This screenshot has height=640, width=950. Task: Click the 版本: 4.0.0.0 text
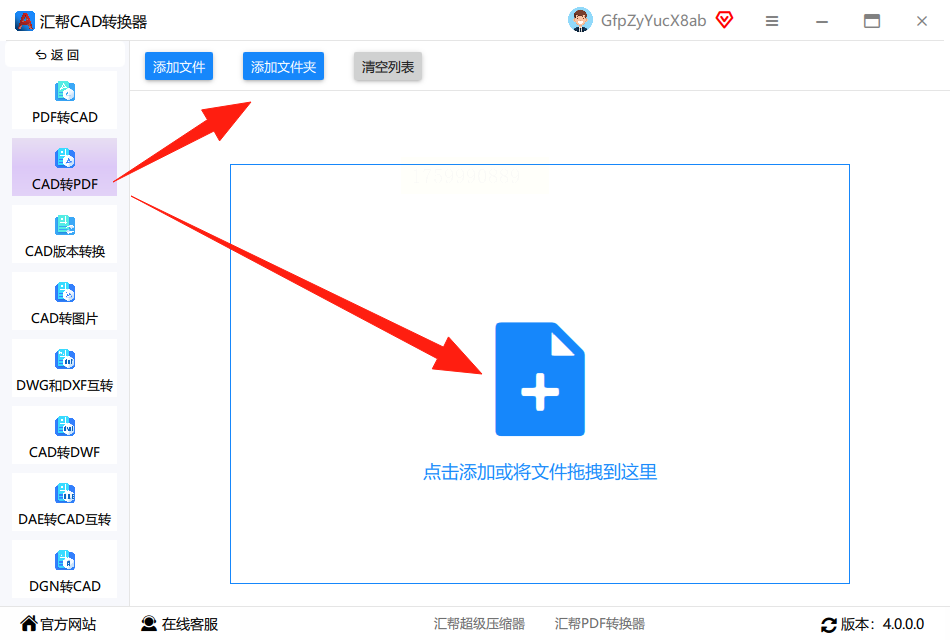click(882, 624)
